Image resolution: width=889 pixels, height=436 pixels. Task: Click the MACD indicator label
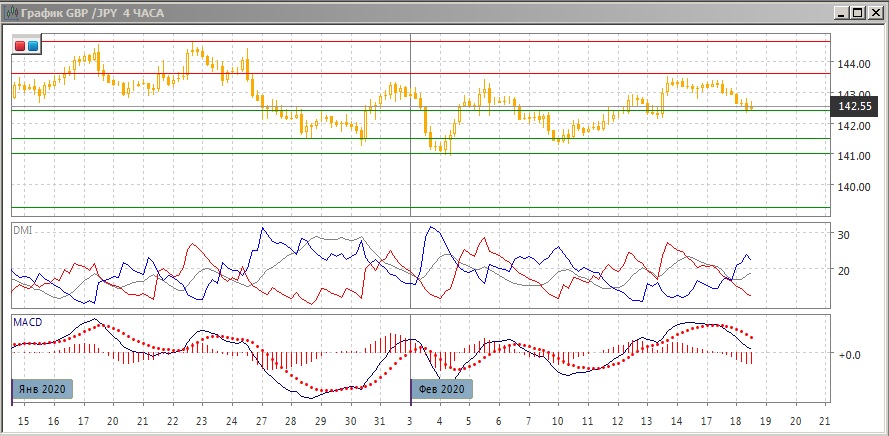point(27,321)
